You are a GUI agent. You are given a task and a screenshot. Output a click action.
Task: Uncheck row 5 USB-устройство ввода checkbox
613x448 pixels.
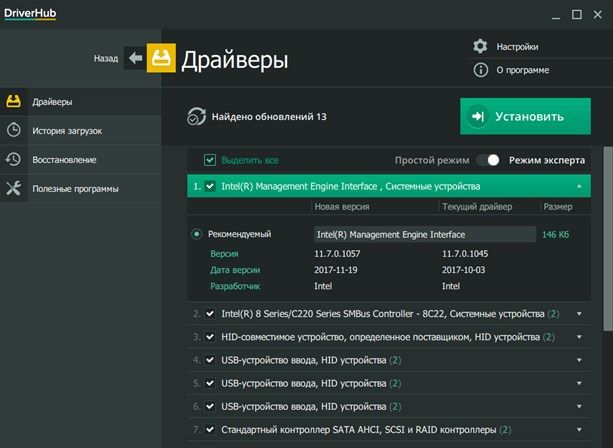tap(210, 383)
